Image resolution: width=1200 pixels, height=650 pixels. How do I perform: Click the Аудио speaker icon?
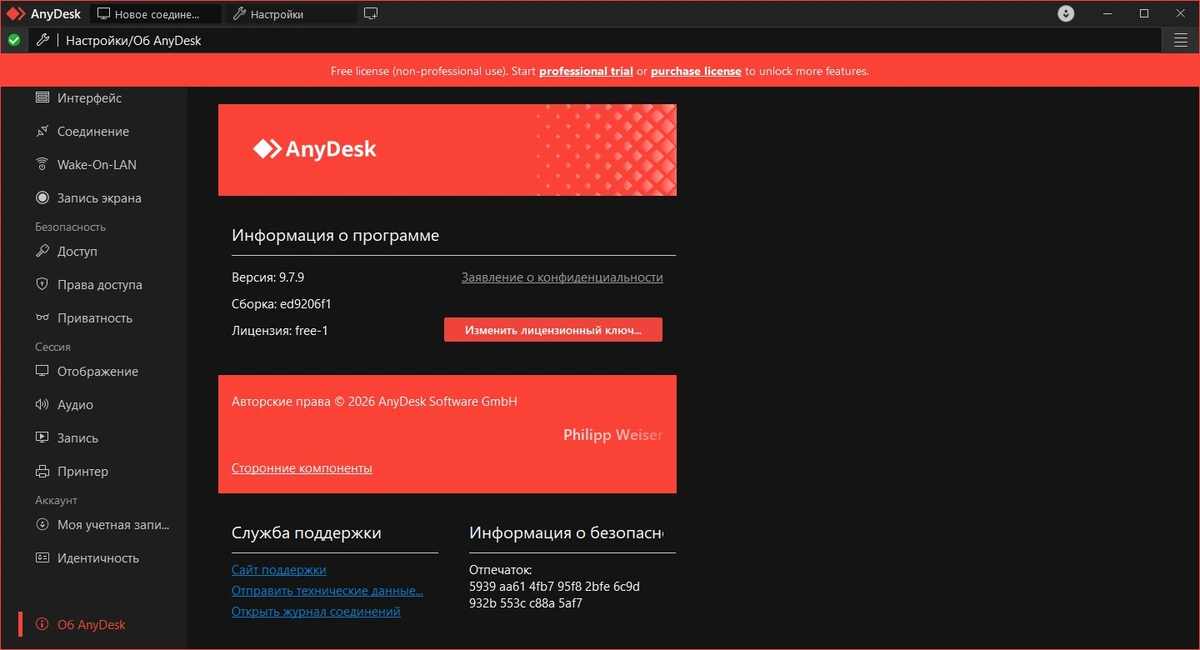(x=42, y=404)
